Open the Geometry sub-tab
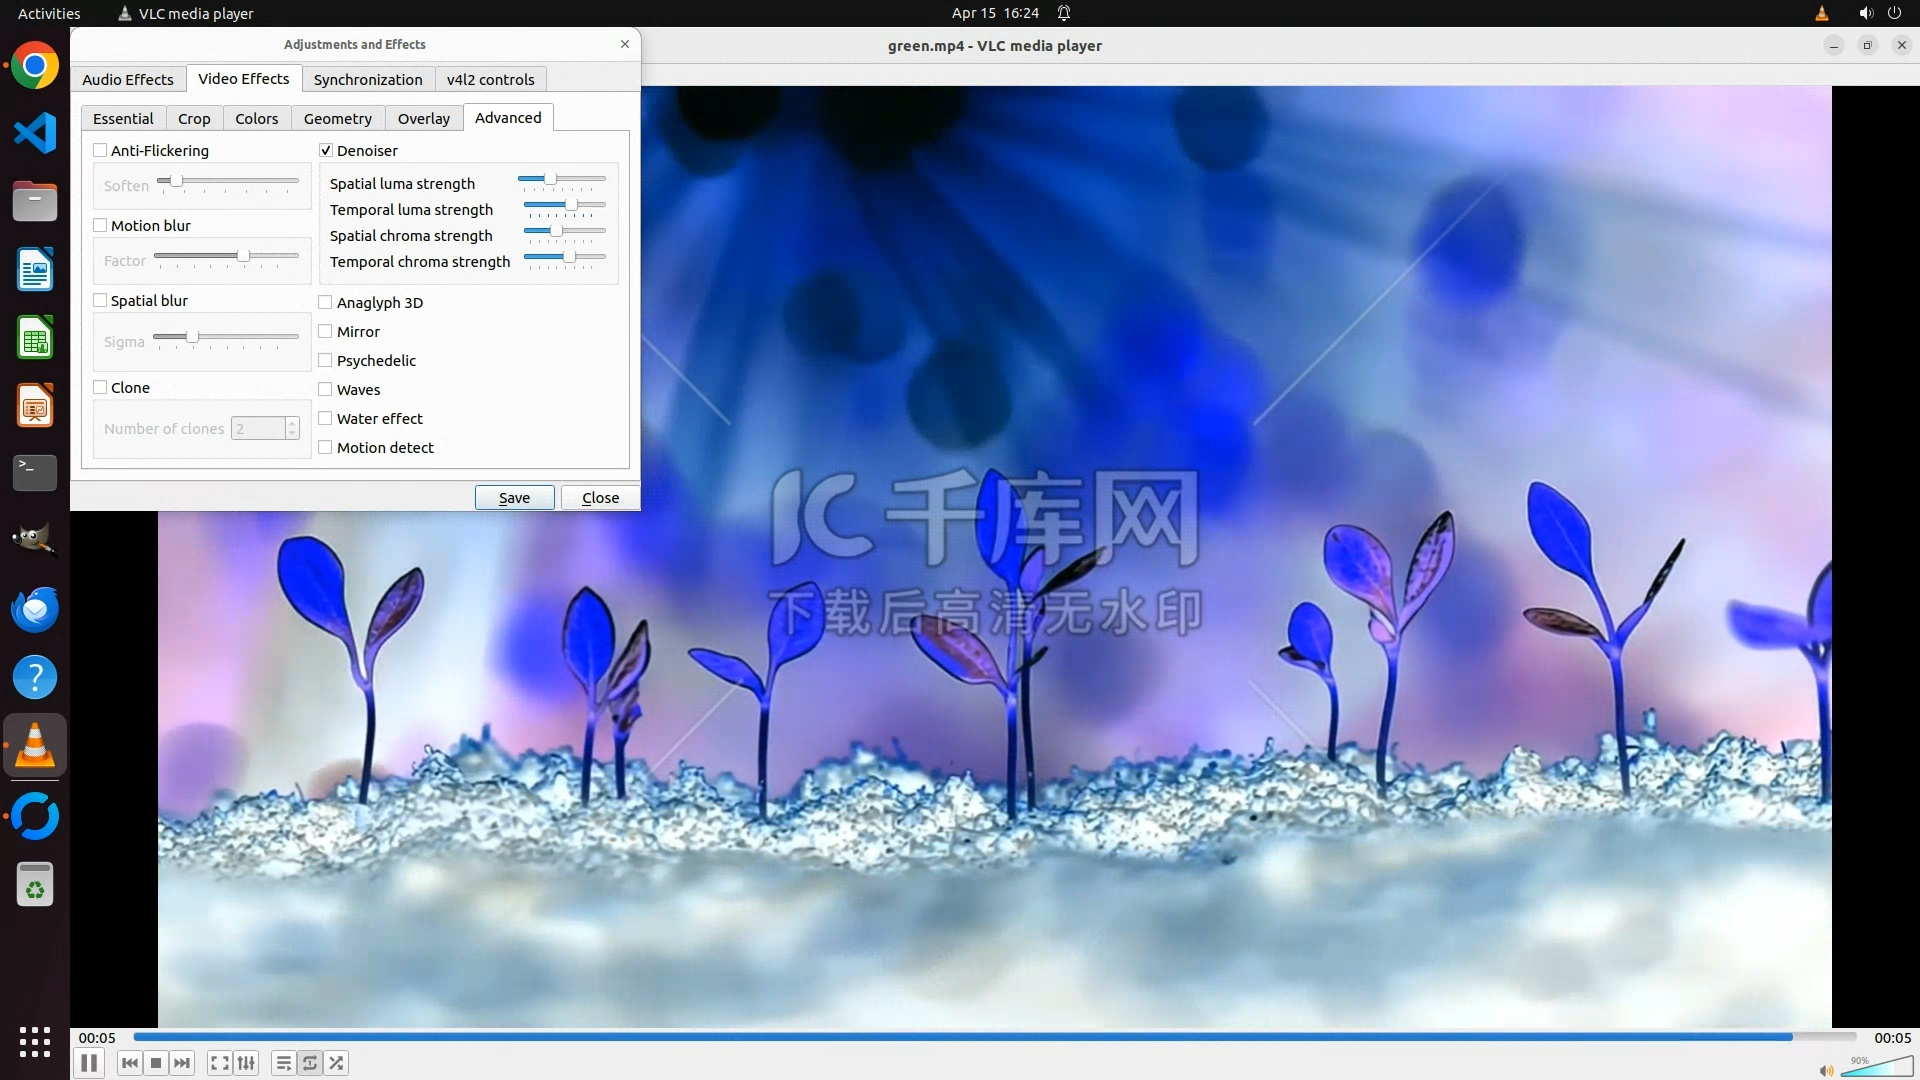The width and height of the screenshot is (1920, 1080). click(x=338, y=119)
